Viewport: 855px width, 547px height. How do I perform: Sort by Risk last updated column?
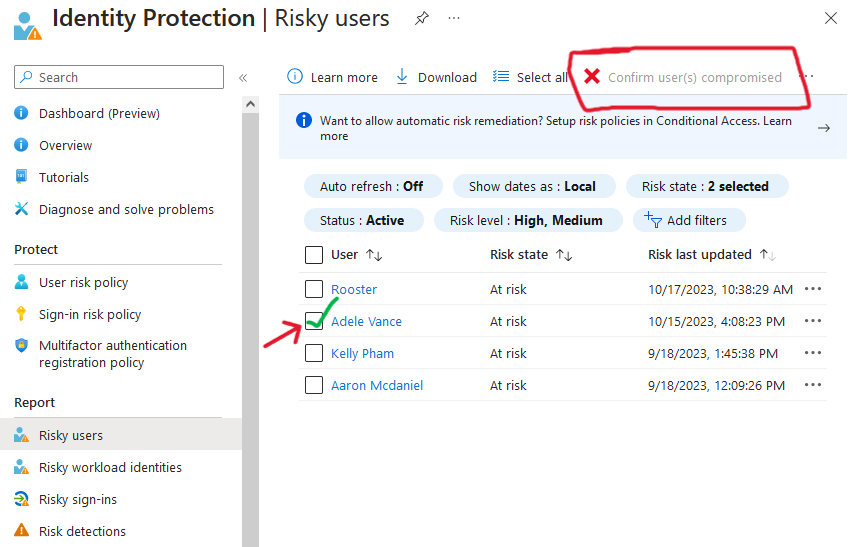[x=711, y=255]
